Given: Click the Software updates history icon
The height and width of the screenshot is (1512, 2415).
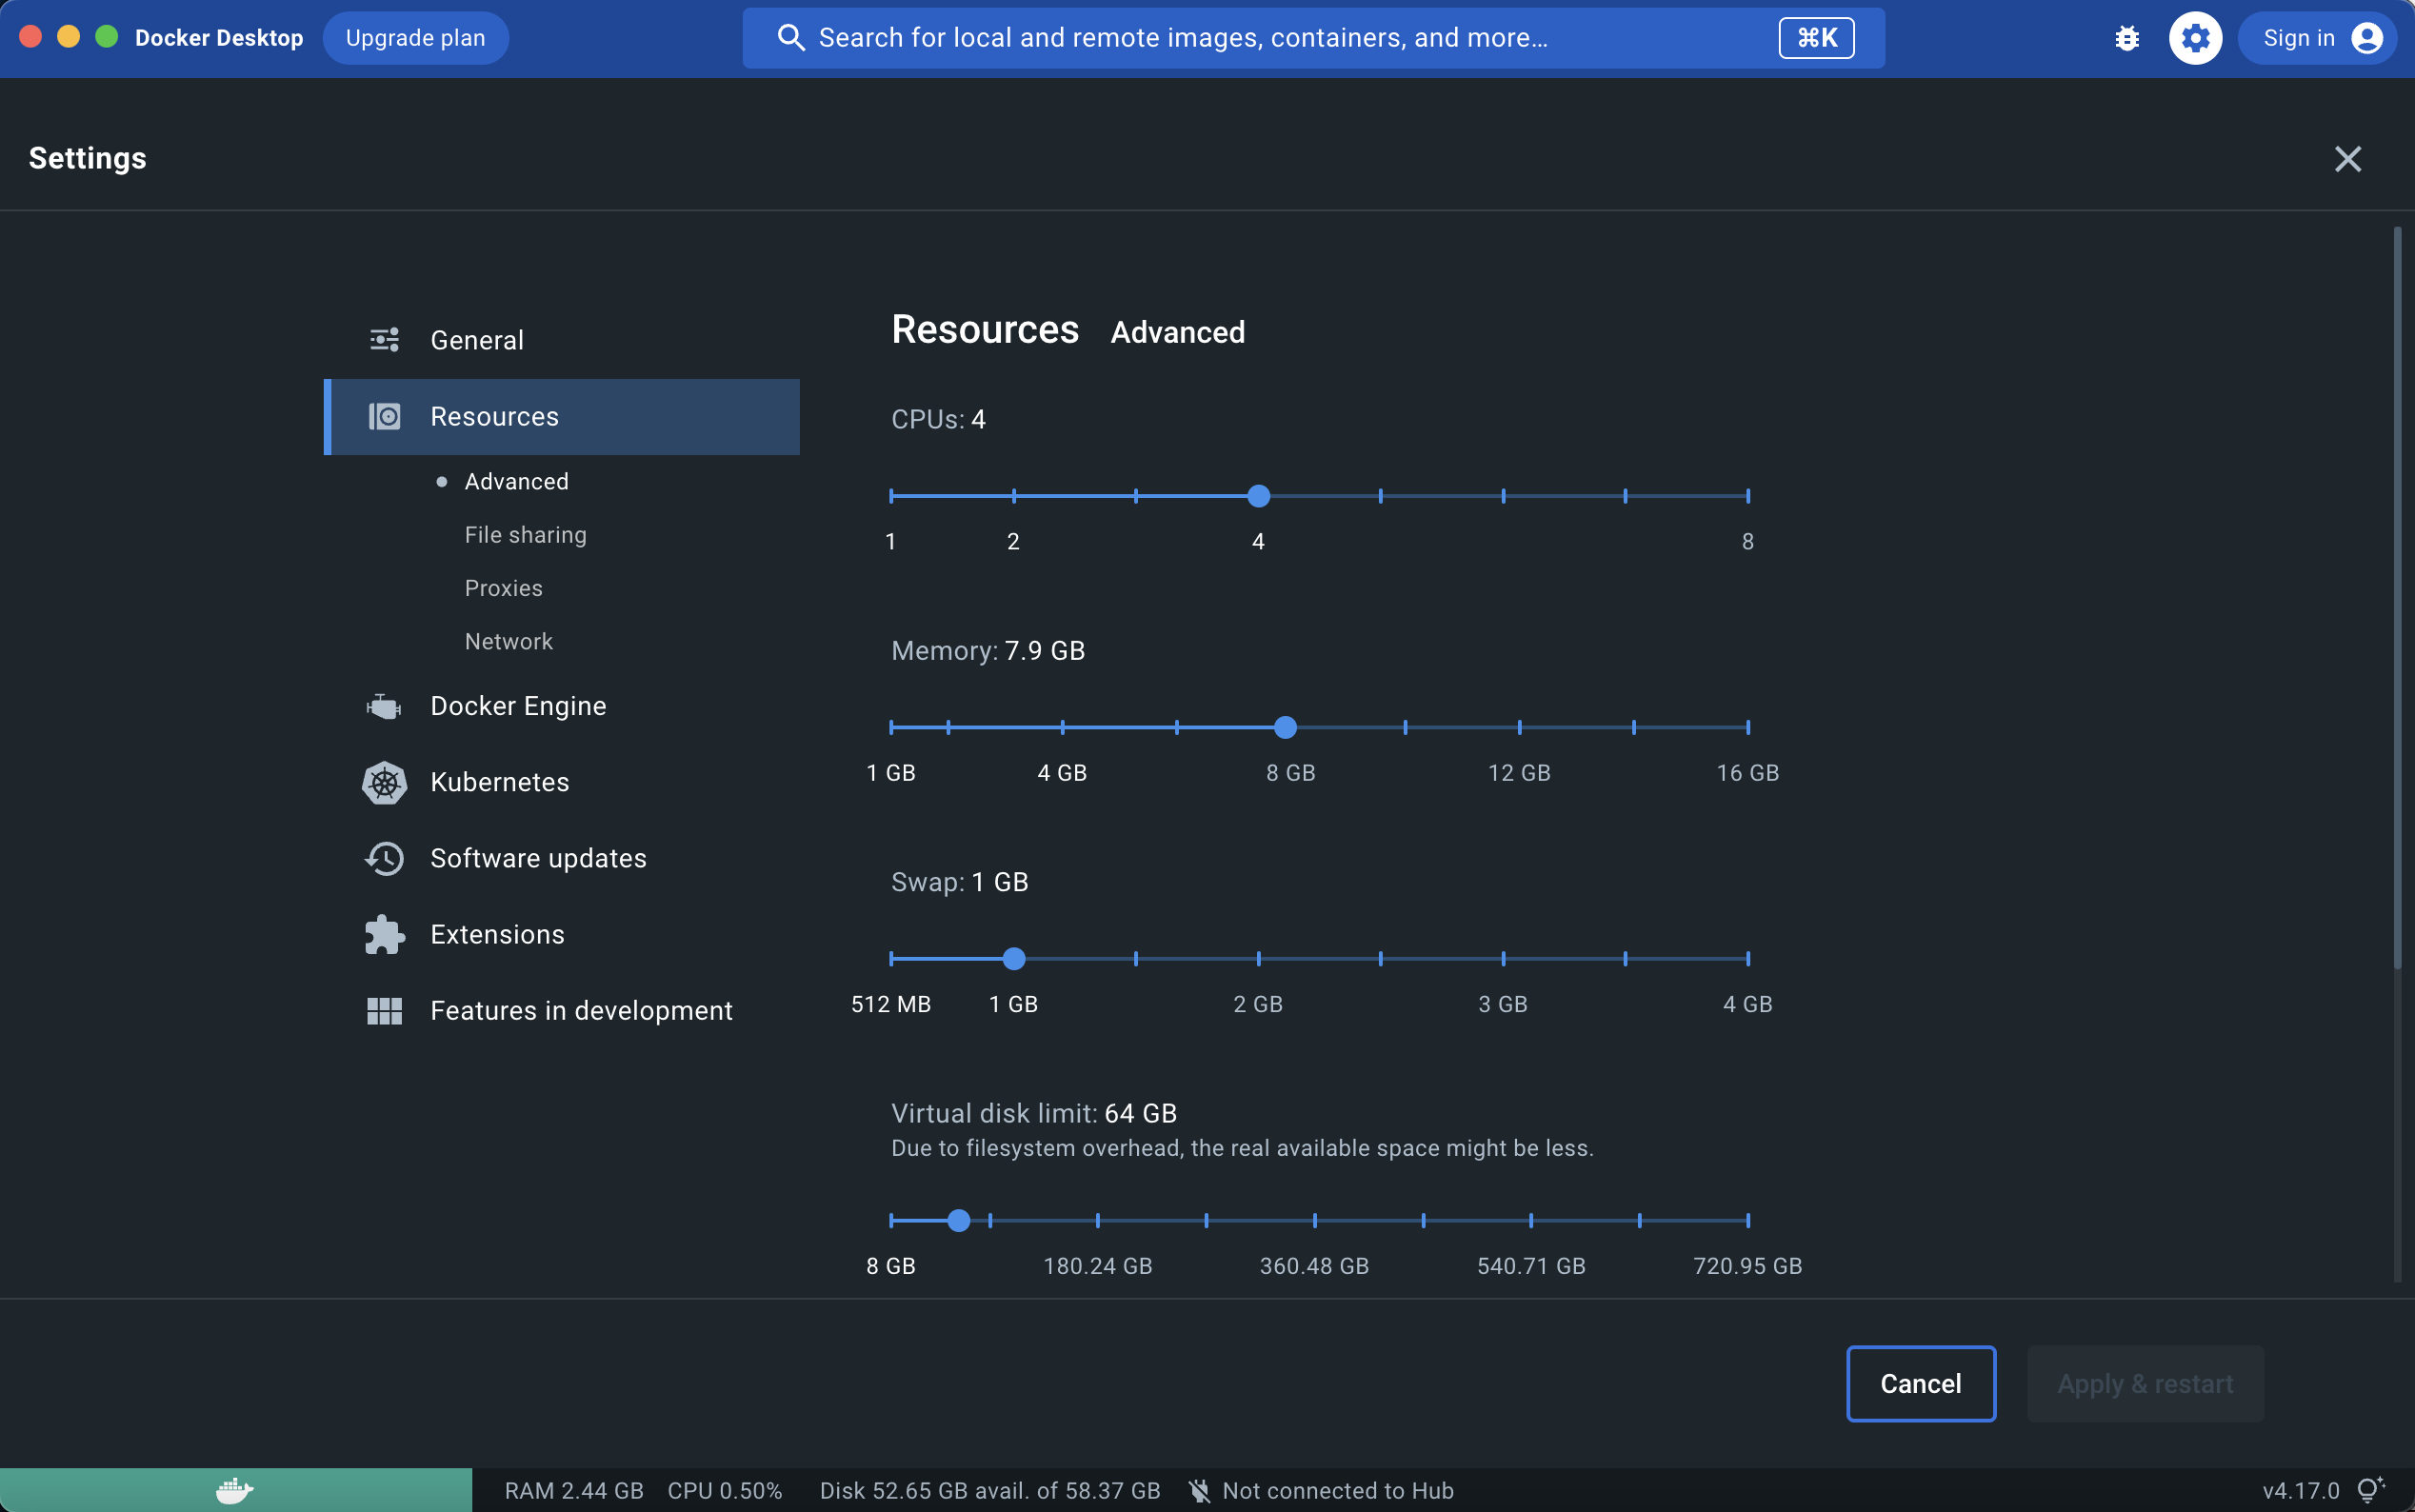Looking at the screenshot, I should point(384,858).
